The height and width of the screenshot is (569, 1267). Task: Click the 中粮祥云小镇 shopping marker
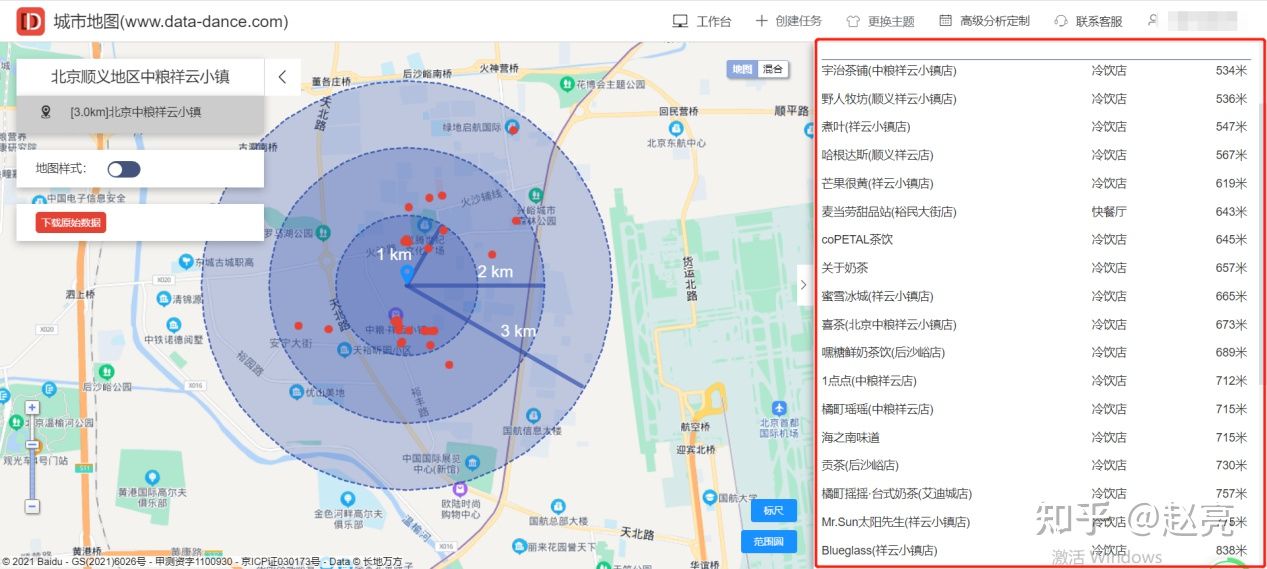(x=396, y=315)
